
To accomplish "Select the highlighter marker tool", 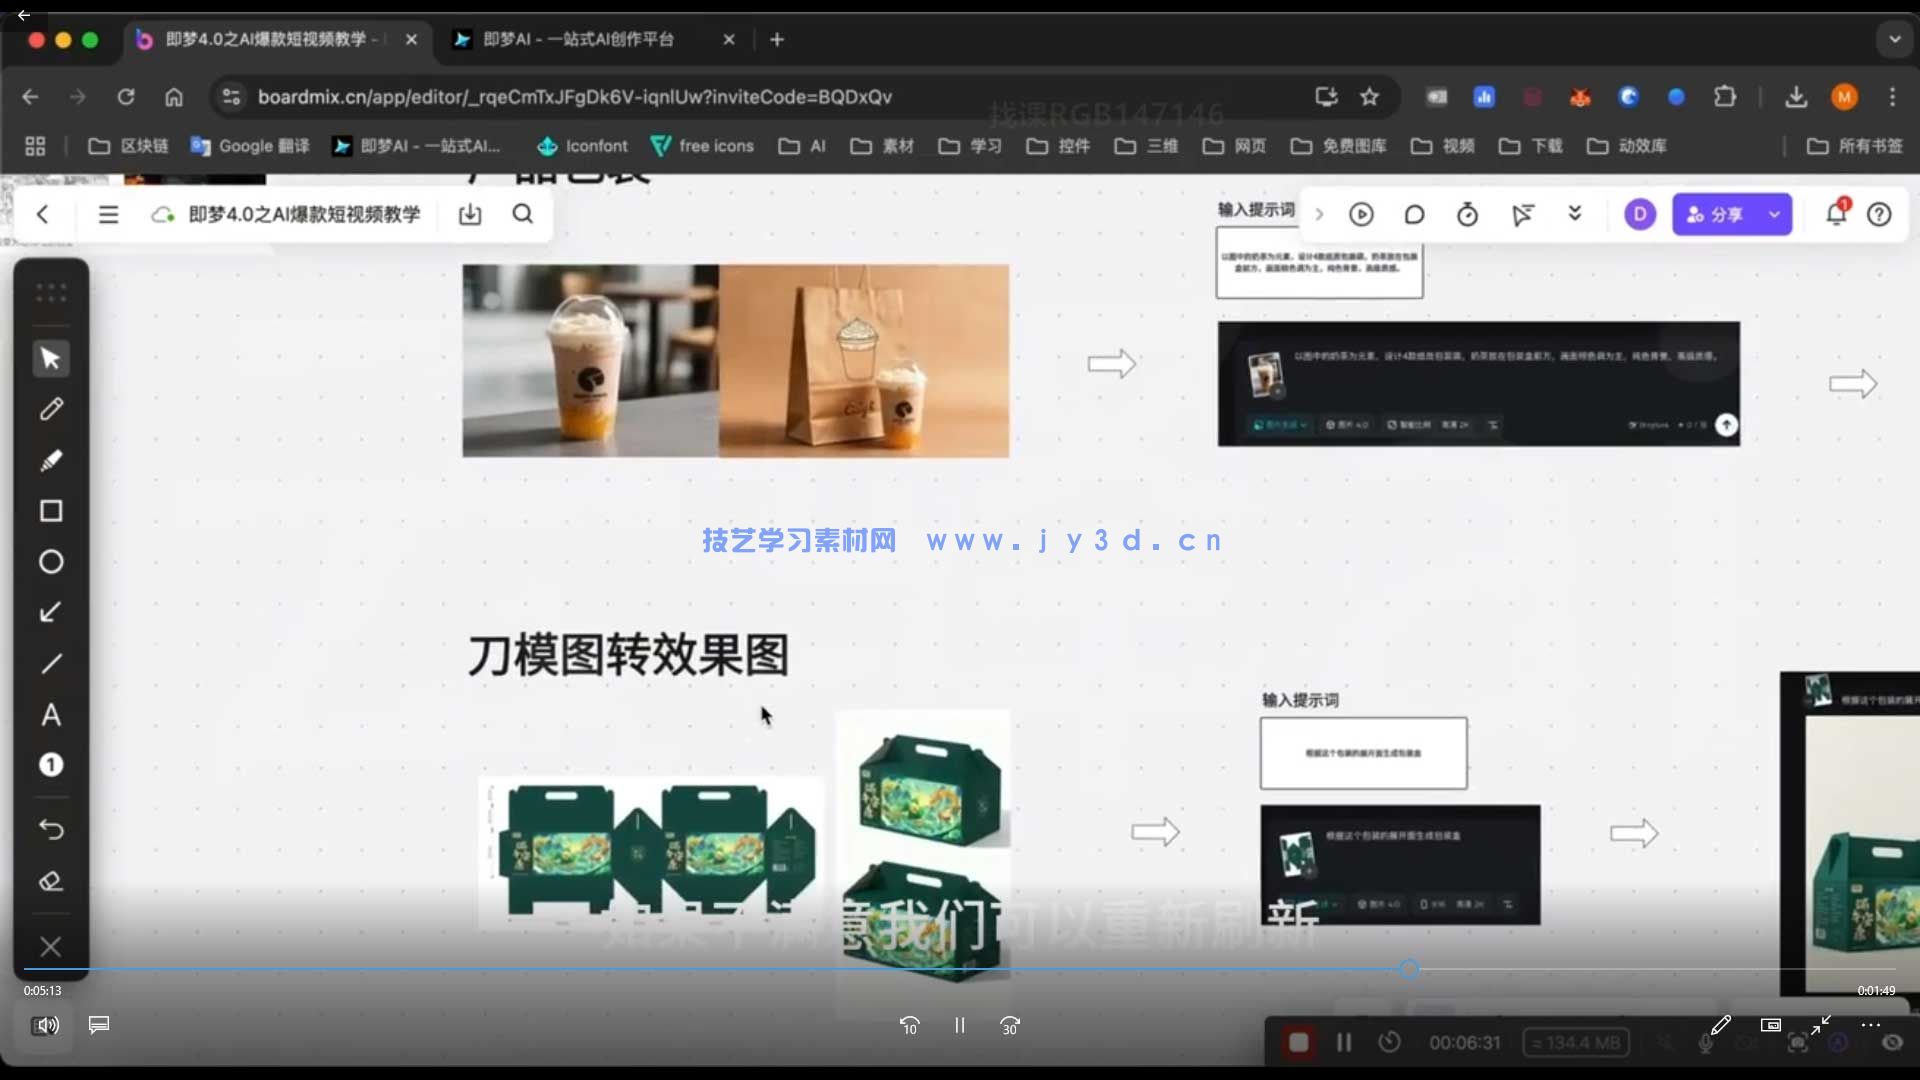I will coord(51,460).
